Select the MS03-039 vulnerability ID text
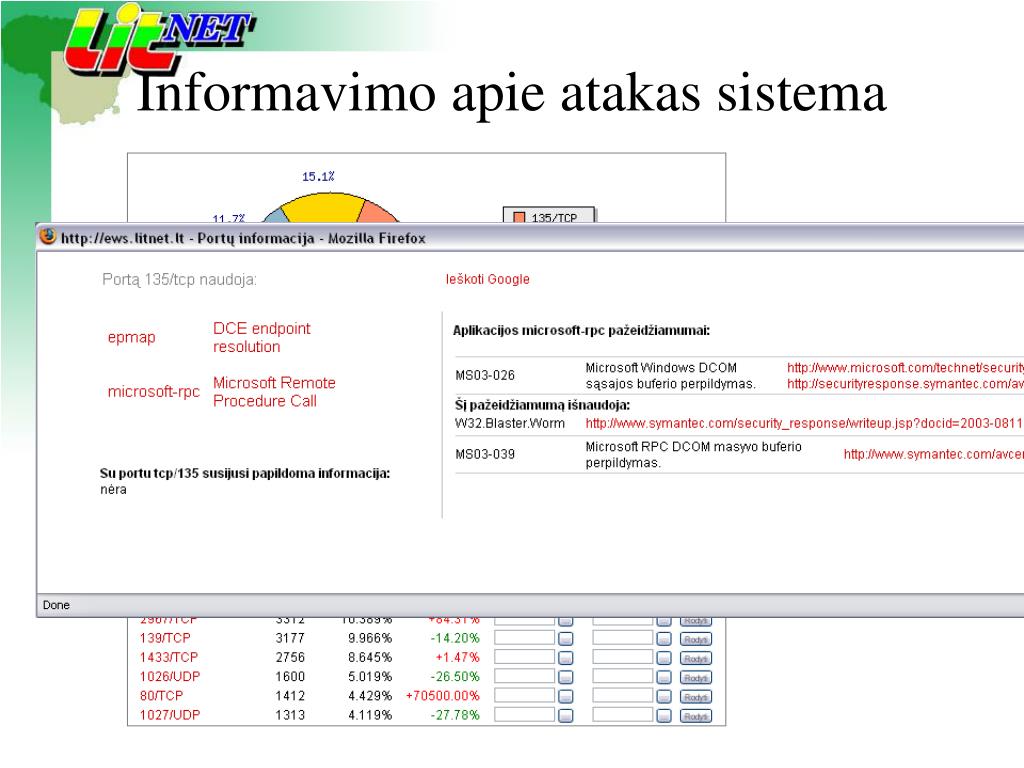The width and height of the screenshot is (1024, 768). click(x=485, y=454)
